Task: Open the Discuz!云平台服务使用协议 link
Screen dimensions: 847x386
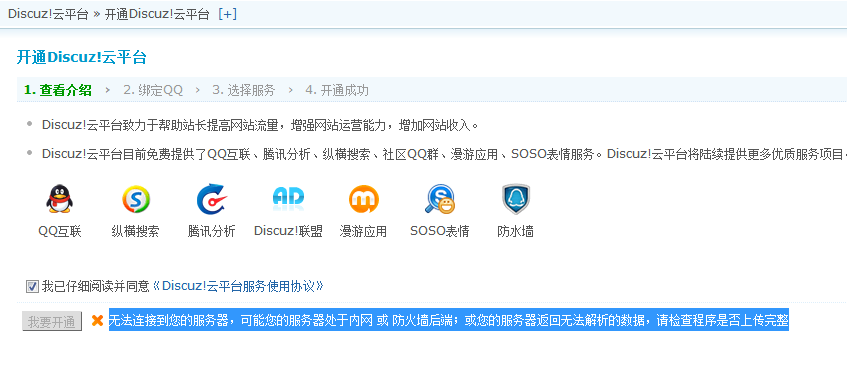Action: pos(237,286)
